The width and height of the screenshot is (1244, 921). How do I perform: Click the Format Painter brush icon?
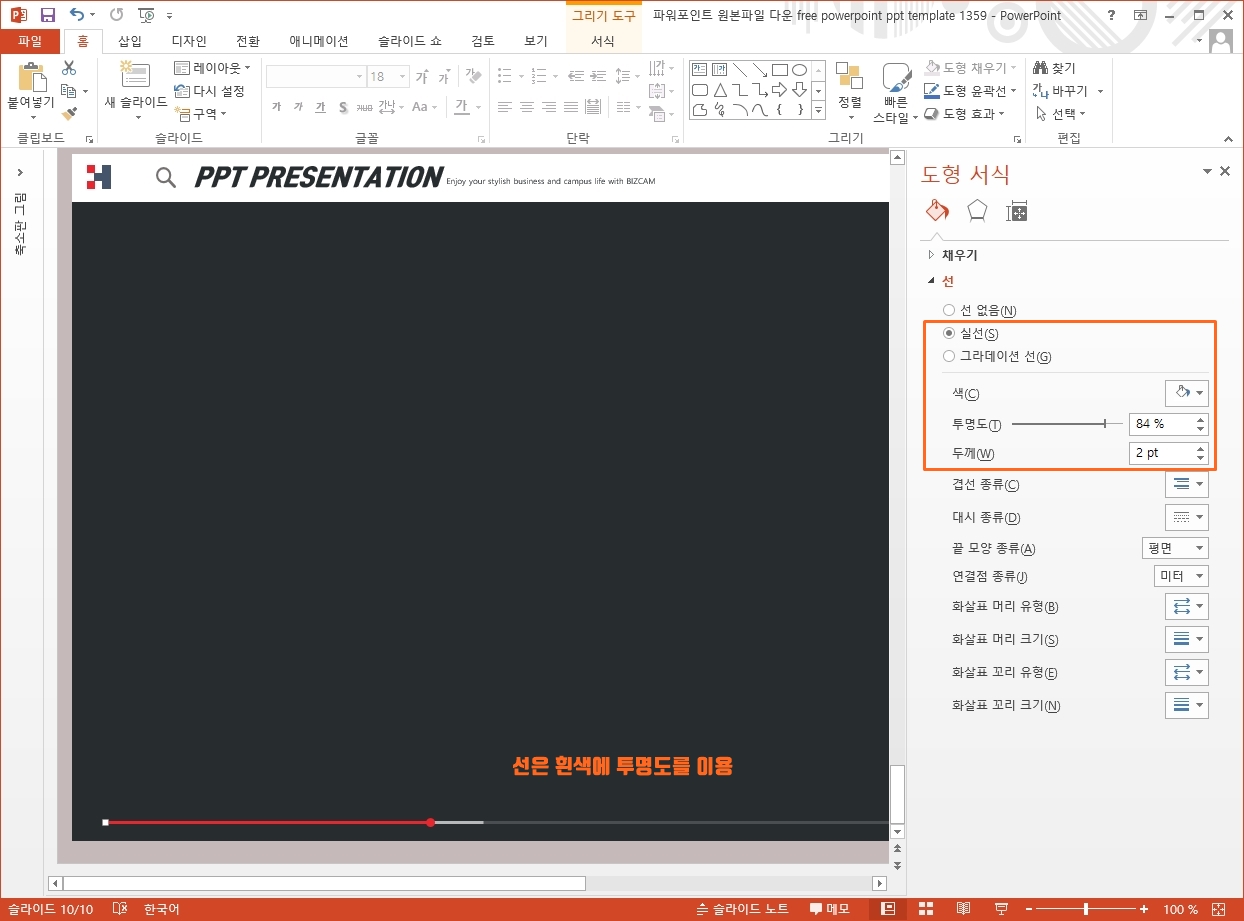pyautogui.click(x=69, y=114)
